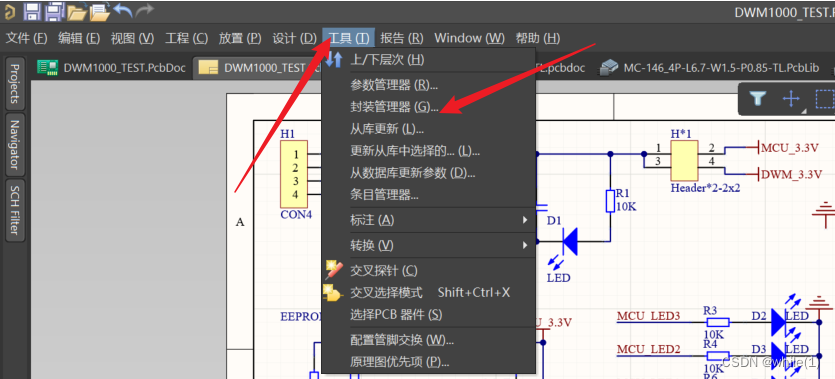Click the Altium logo icon in title bar

tap(9, 12)
